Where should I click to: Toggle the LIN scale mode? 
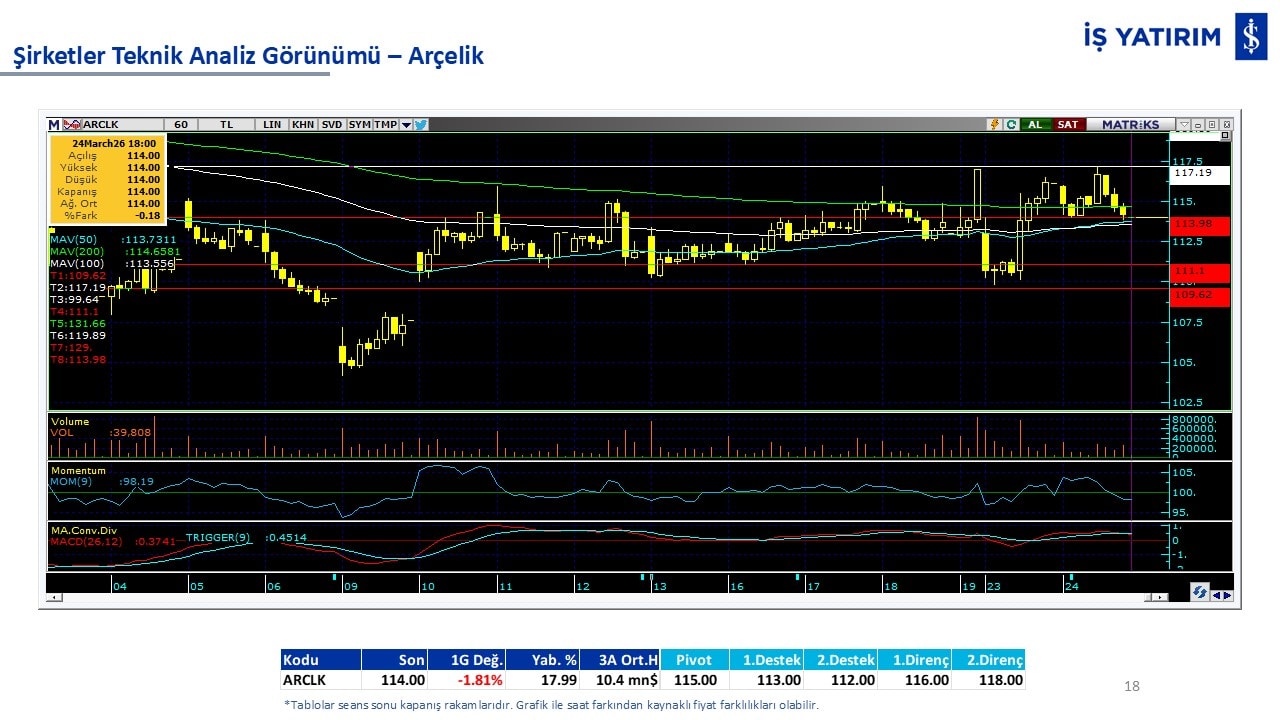pos(272,125)
